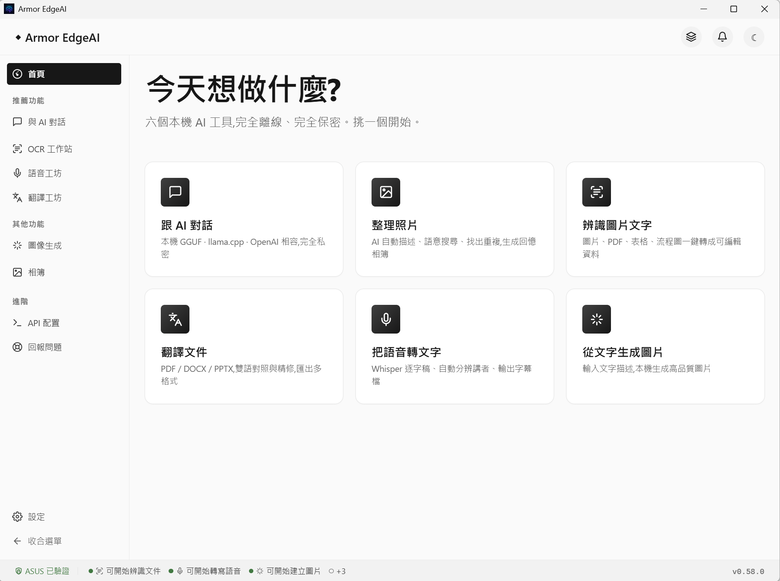Open 相簿 in sidebar

click(64, 272)
